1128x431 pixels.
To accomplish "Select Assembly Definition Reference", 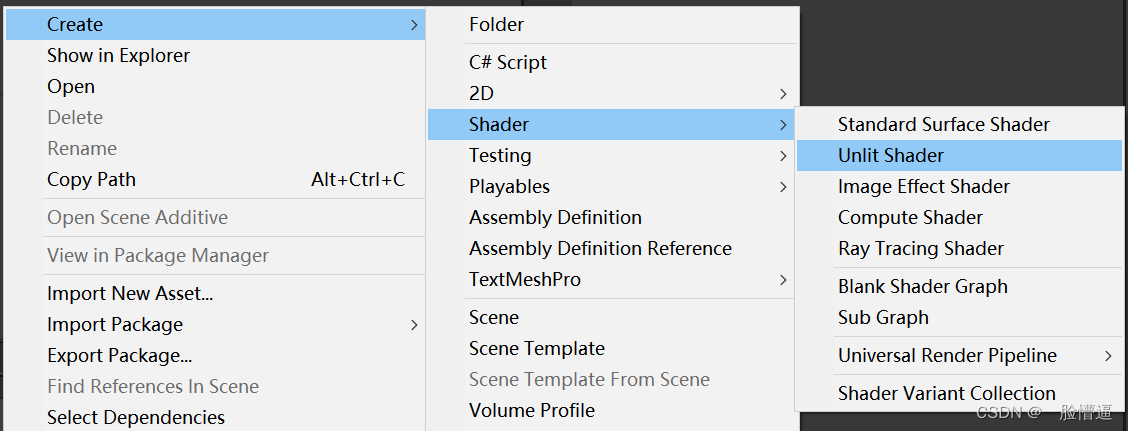I will click(x=600, y=248).
